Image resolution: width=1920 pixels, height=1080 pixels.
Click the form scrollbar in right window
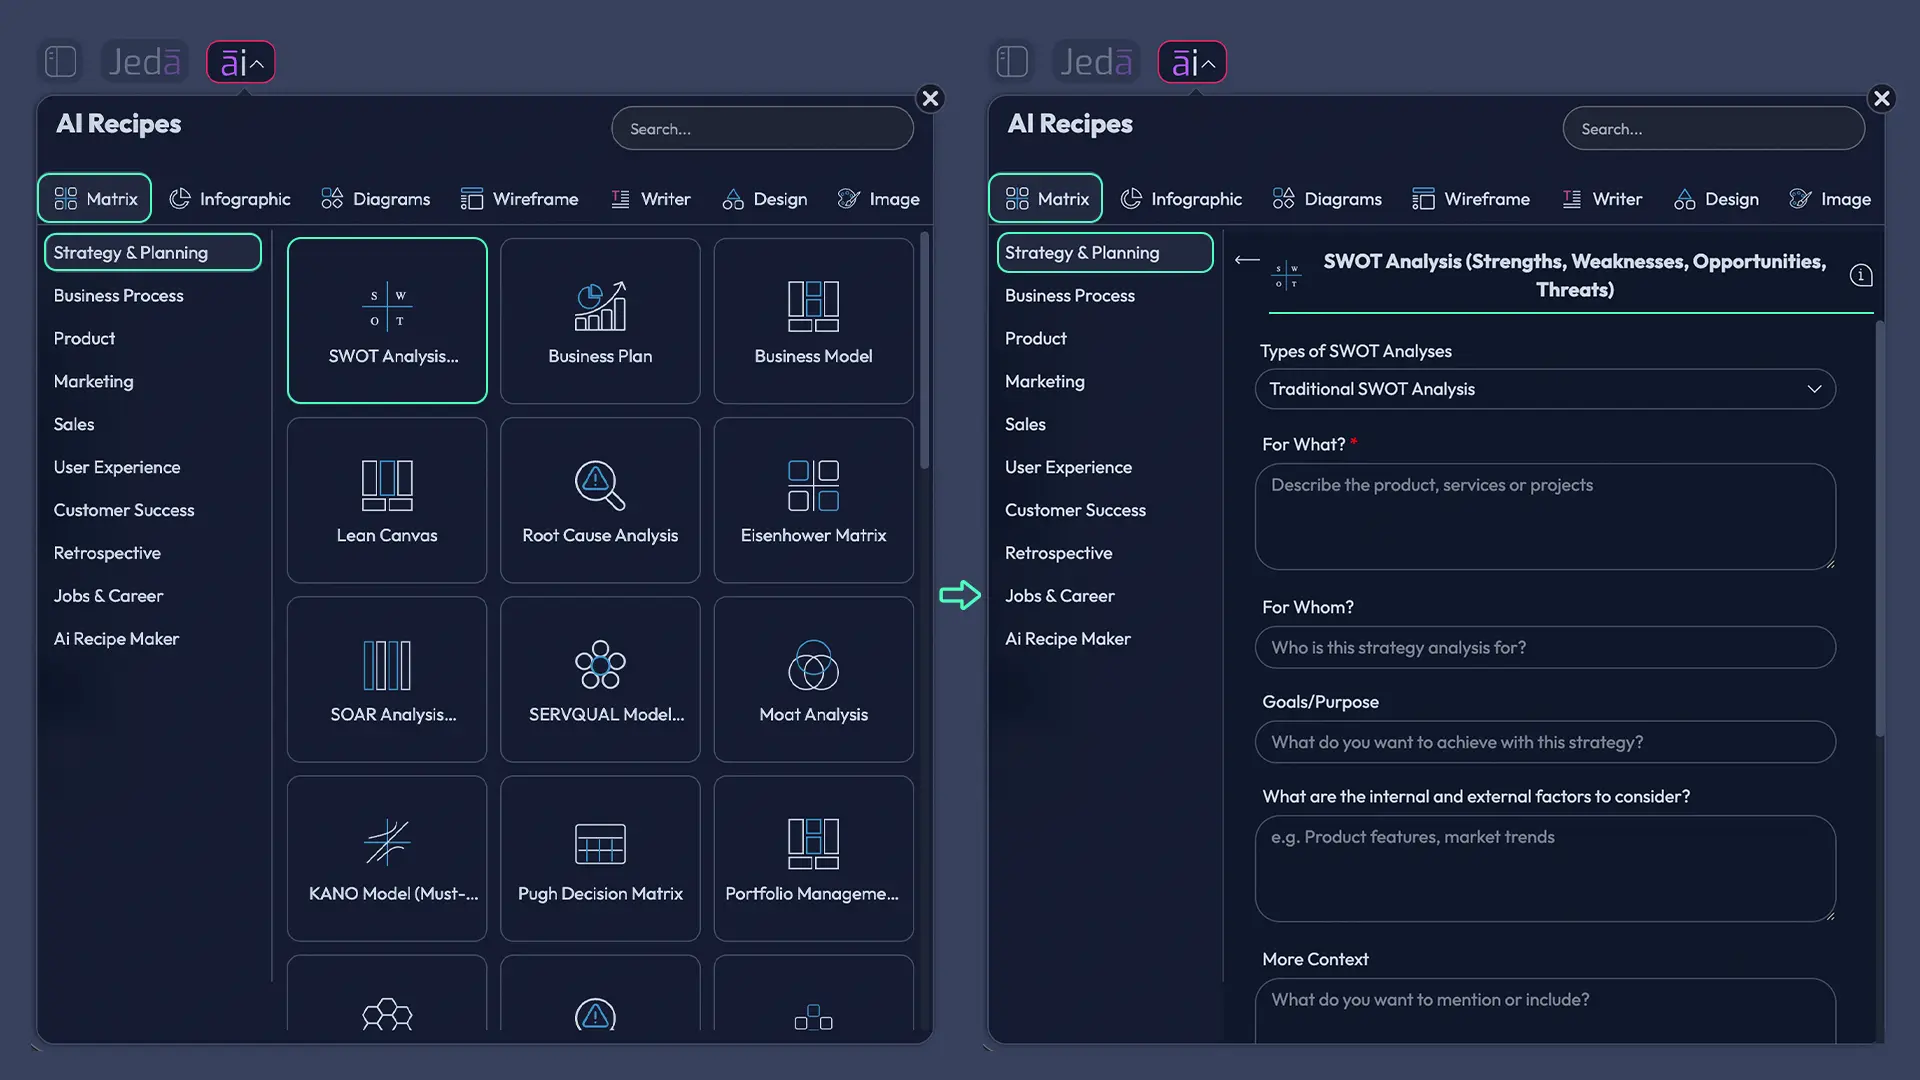point(1879,528)
